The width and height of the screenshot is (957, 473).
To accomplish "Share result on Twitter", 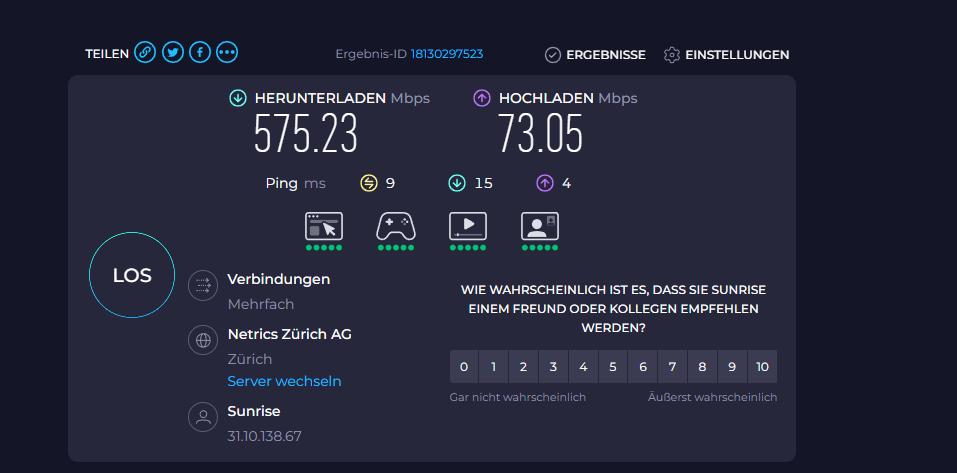I will click(173, 53).
